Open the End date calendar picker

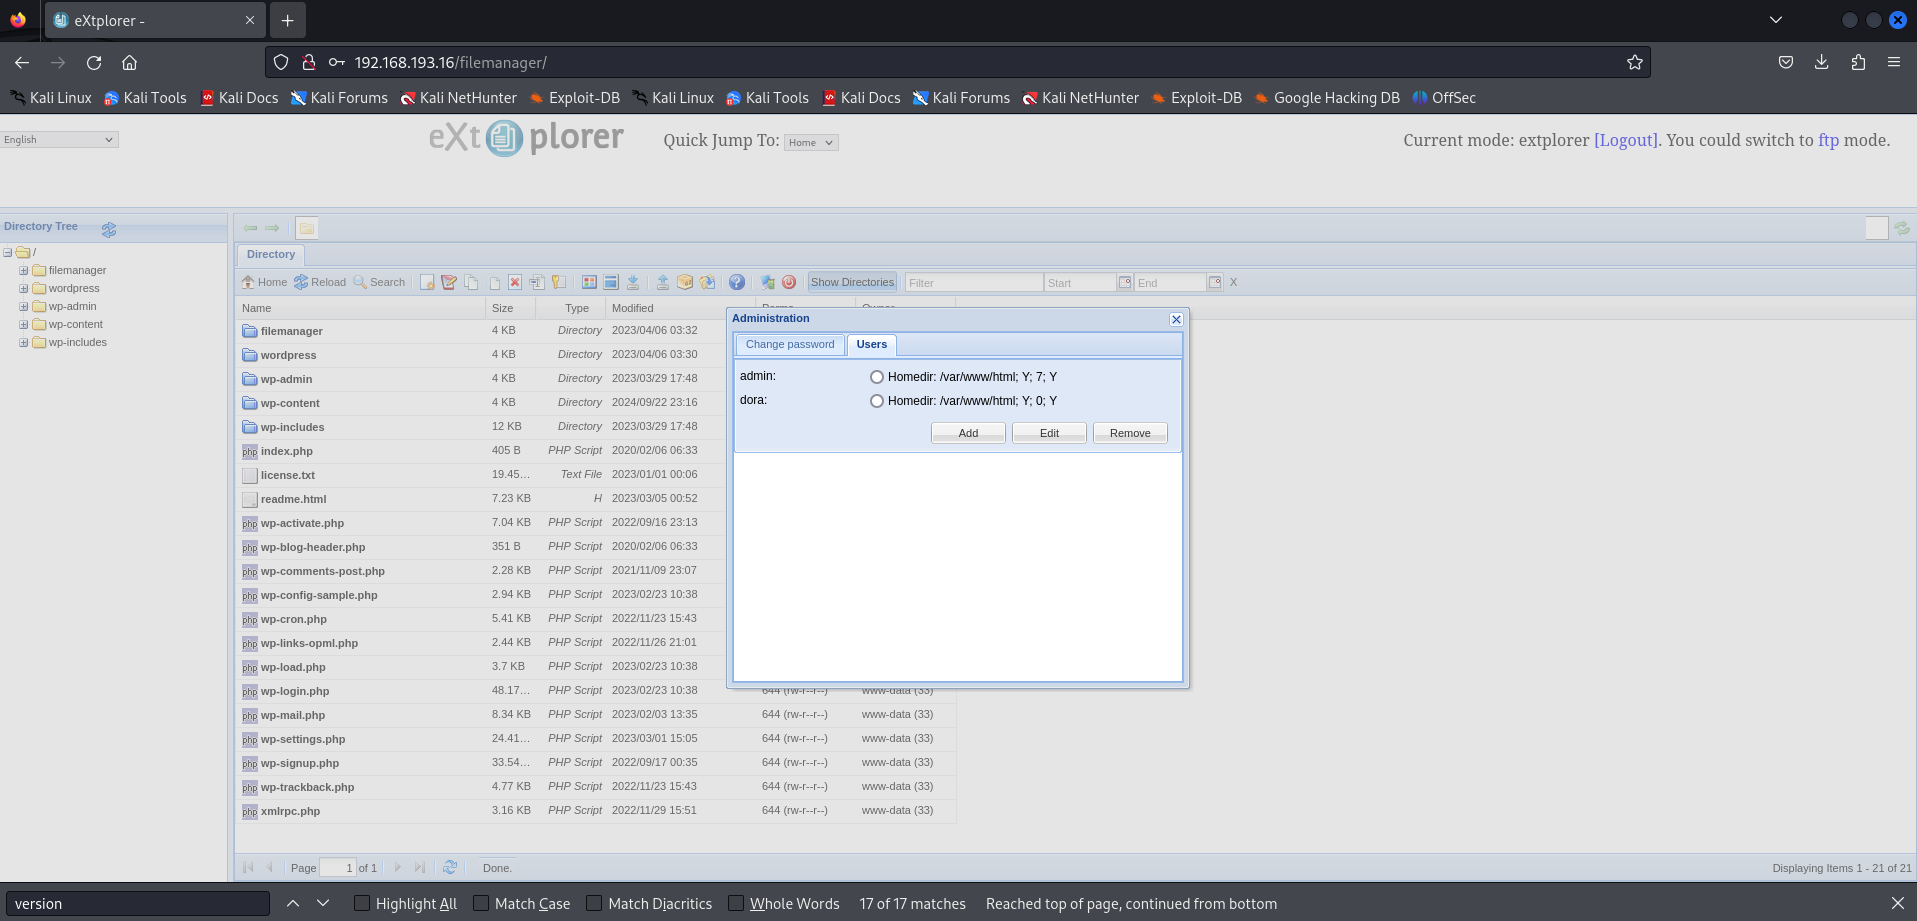[x=1215, y=282]
